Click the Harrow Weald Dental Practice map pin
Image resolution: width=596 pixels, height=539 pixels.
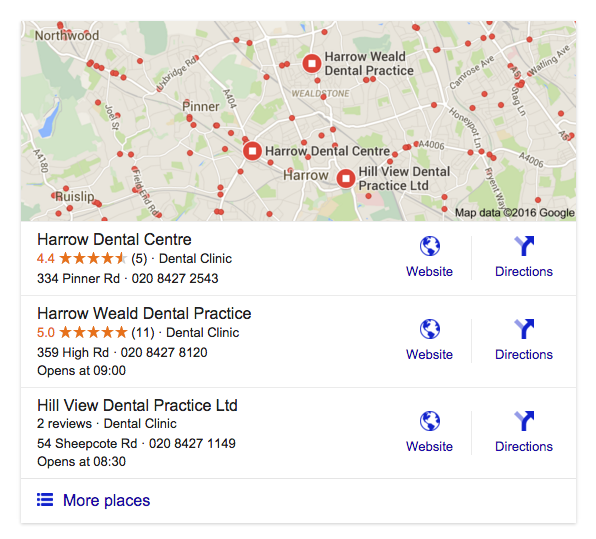[312, 63]
